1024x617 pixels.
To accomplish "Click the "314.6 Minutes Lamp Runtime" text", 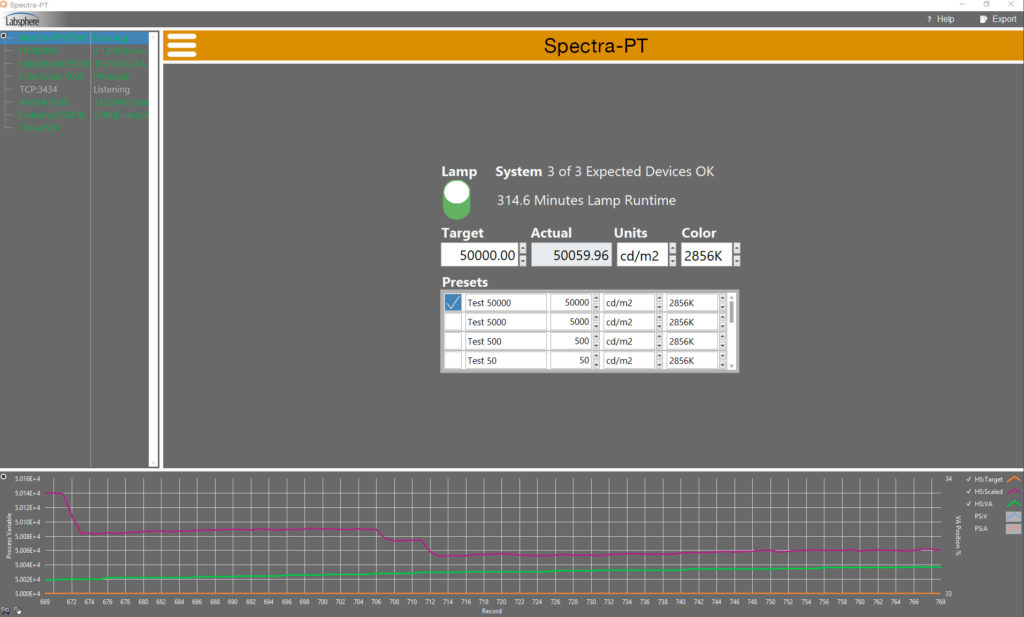I will pos(586,200).
